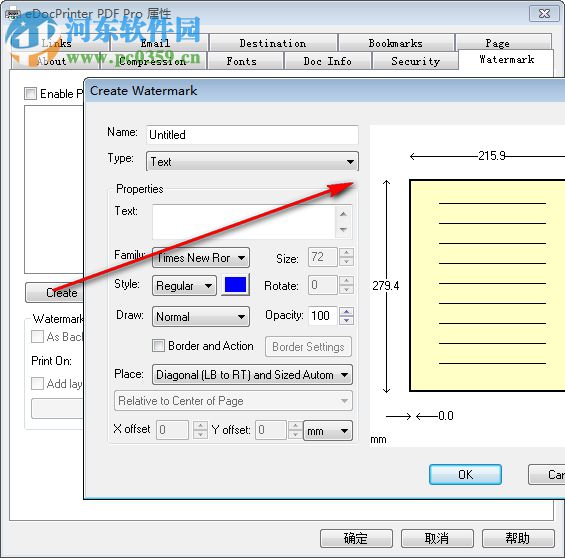Screen dimensions: 565x558
Task: Click the Opacity field showing 100
Action: pyautogui.click(x=322, y=316)
